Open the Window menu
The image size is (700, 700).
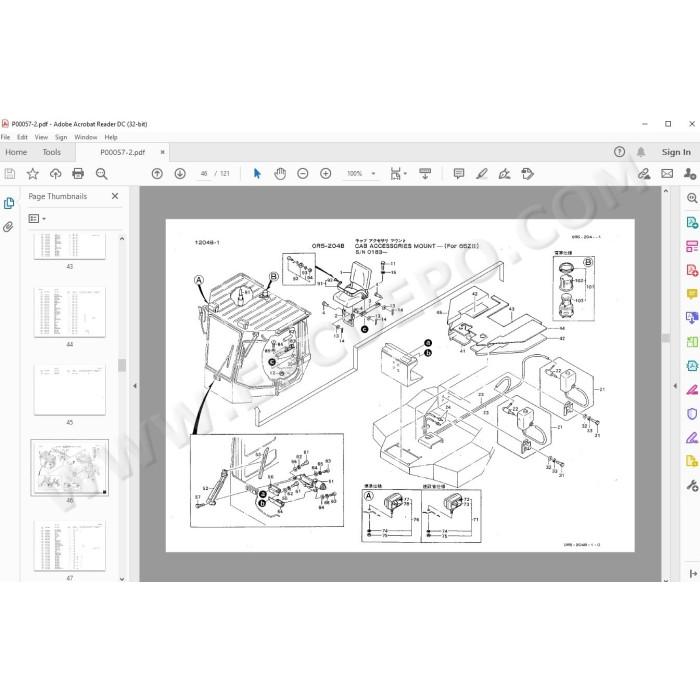point(86,137)
